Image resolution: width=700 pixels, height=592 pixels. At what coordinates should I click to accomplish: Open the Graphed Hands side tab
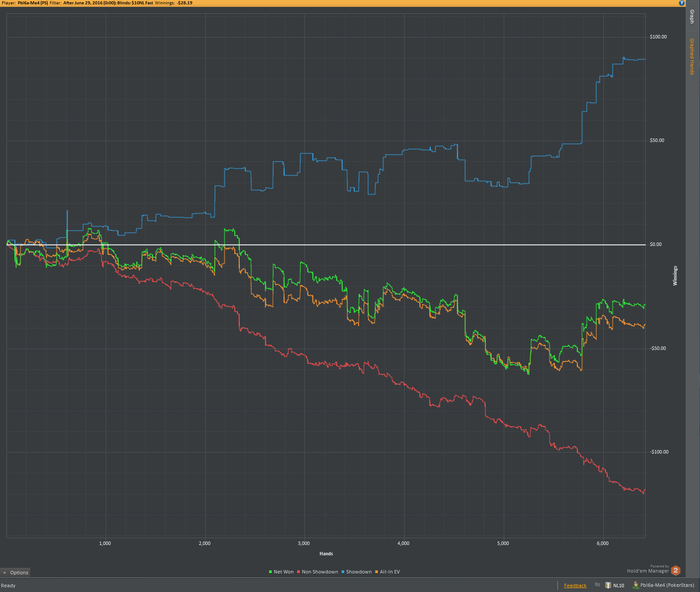[692, 56]
